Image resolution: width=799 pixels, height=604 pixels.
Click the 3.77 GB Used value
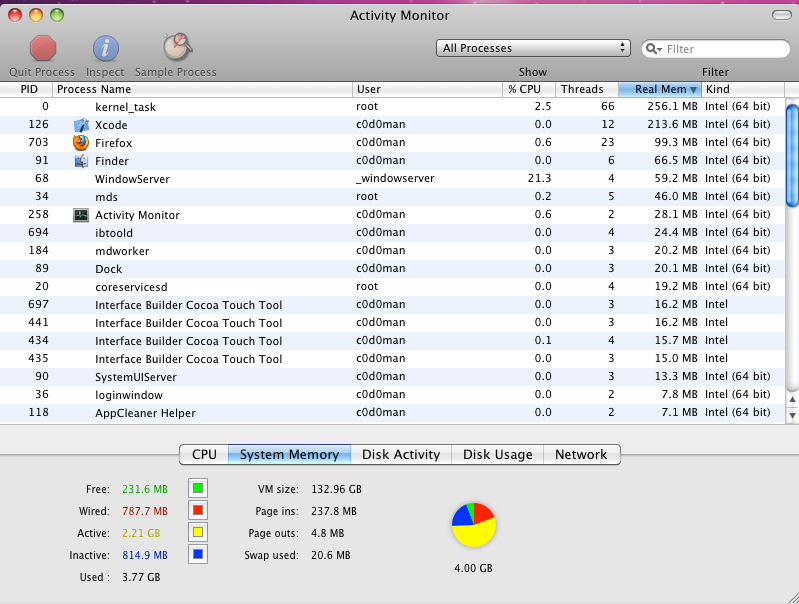point(141,577)
